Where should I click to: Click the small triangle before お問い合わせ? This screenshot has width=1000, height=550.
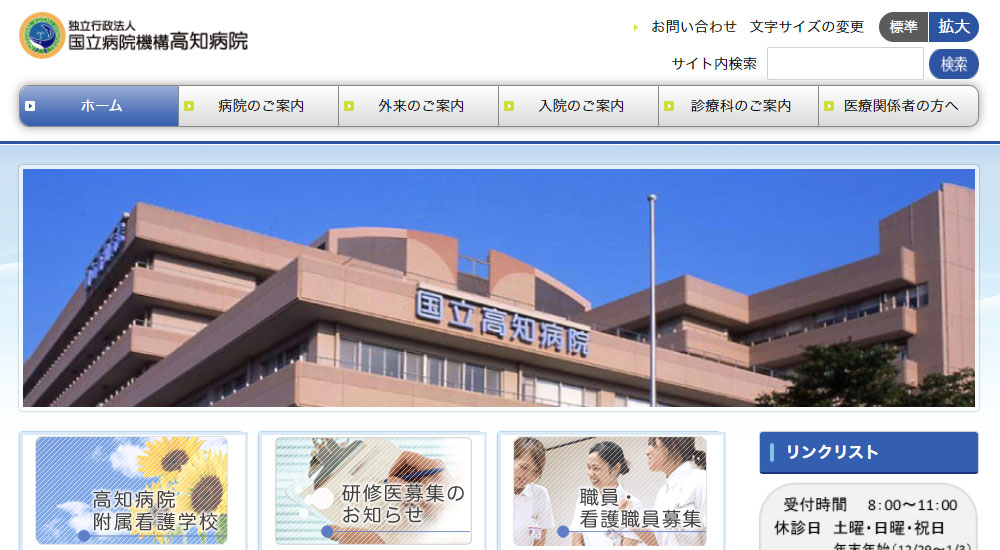point(635,27)
